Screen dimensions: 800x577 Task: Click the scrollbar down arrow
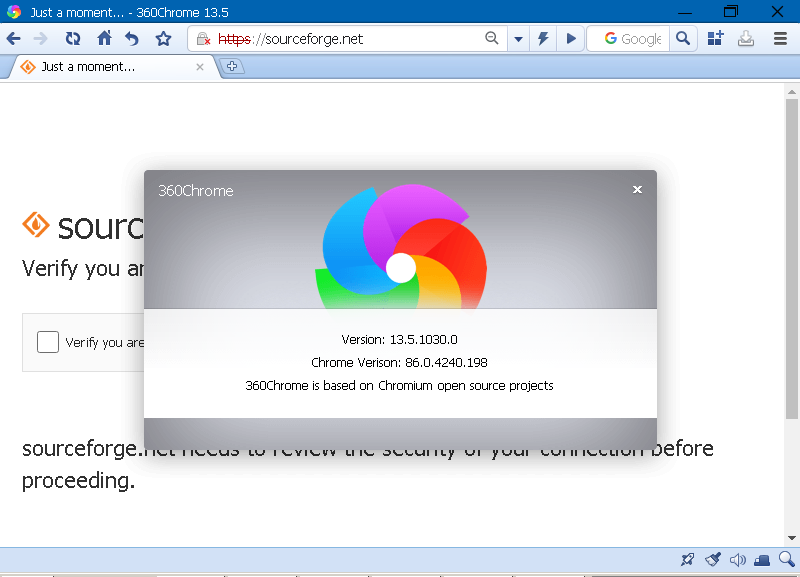pos(792,538)
